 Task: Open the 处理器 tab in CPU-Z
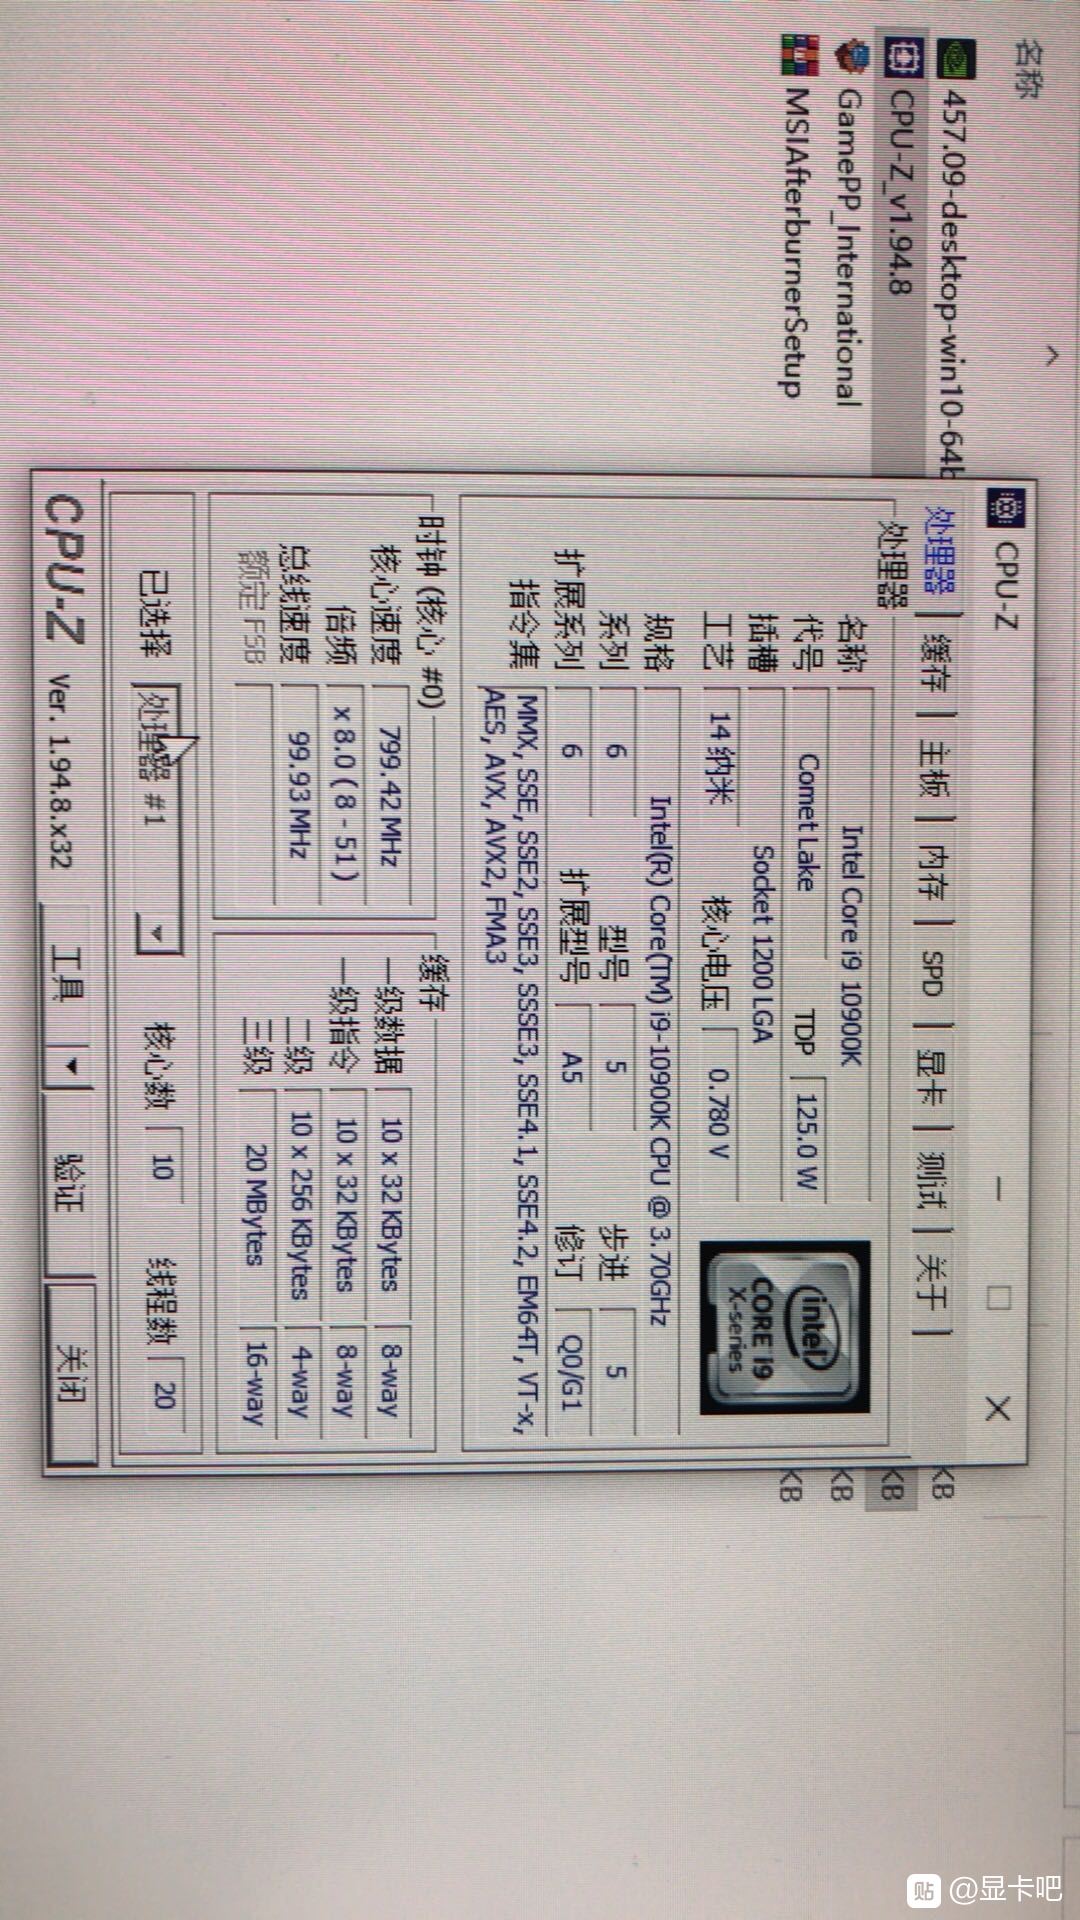tap(939, 553)
